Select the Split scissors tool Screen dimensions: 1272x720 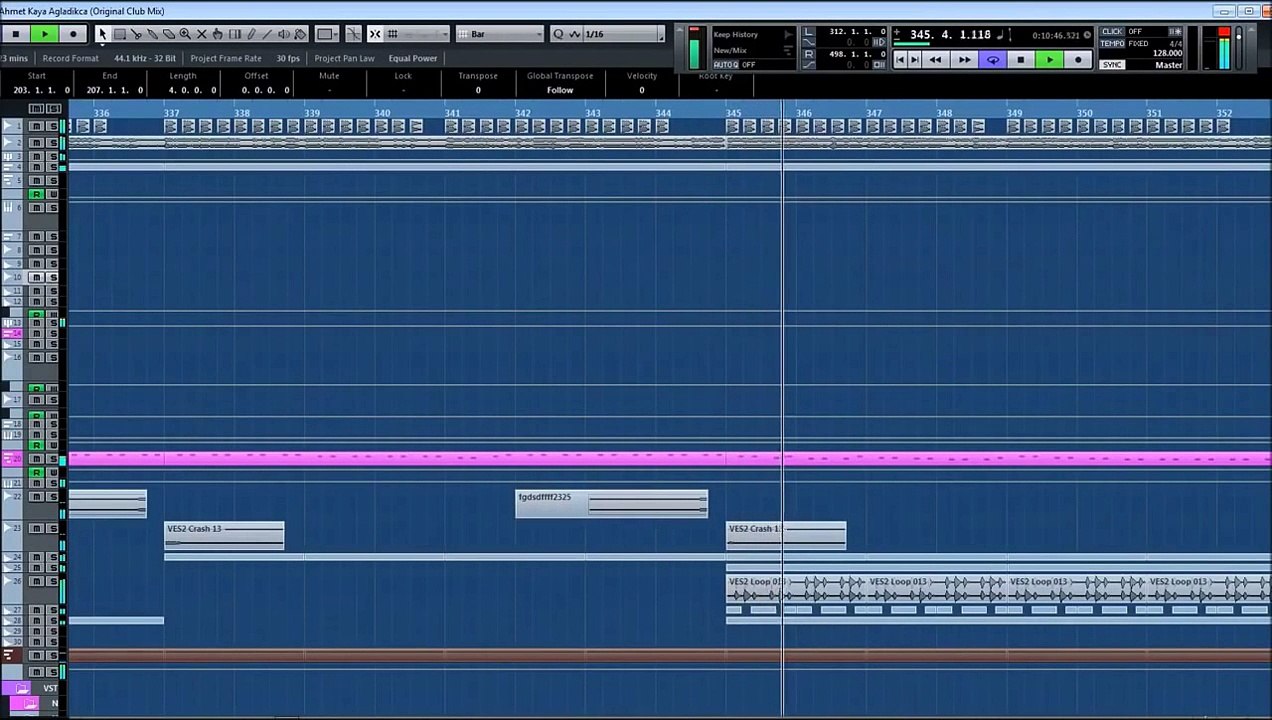[136, 34]
